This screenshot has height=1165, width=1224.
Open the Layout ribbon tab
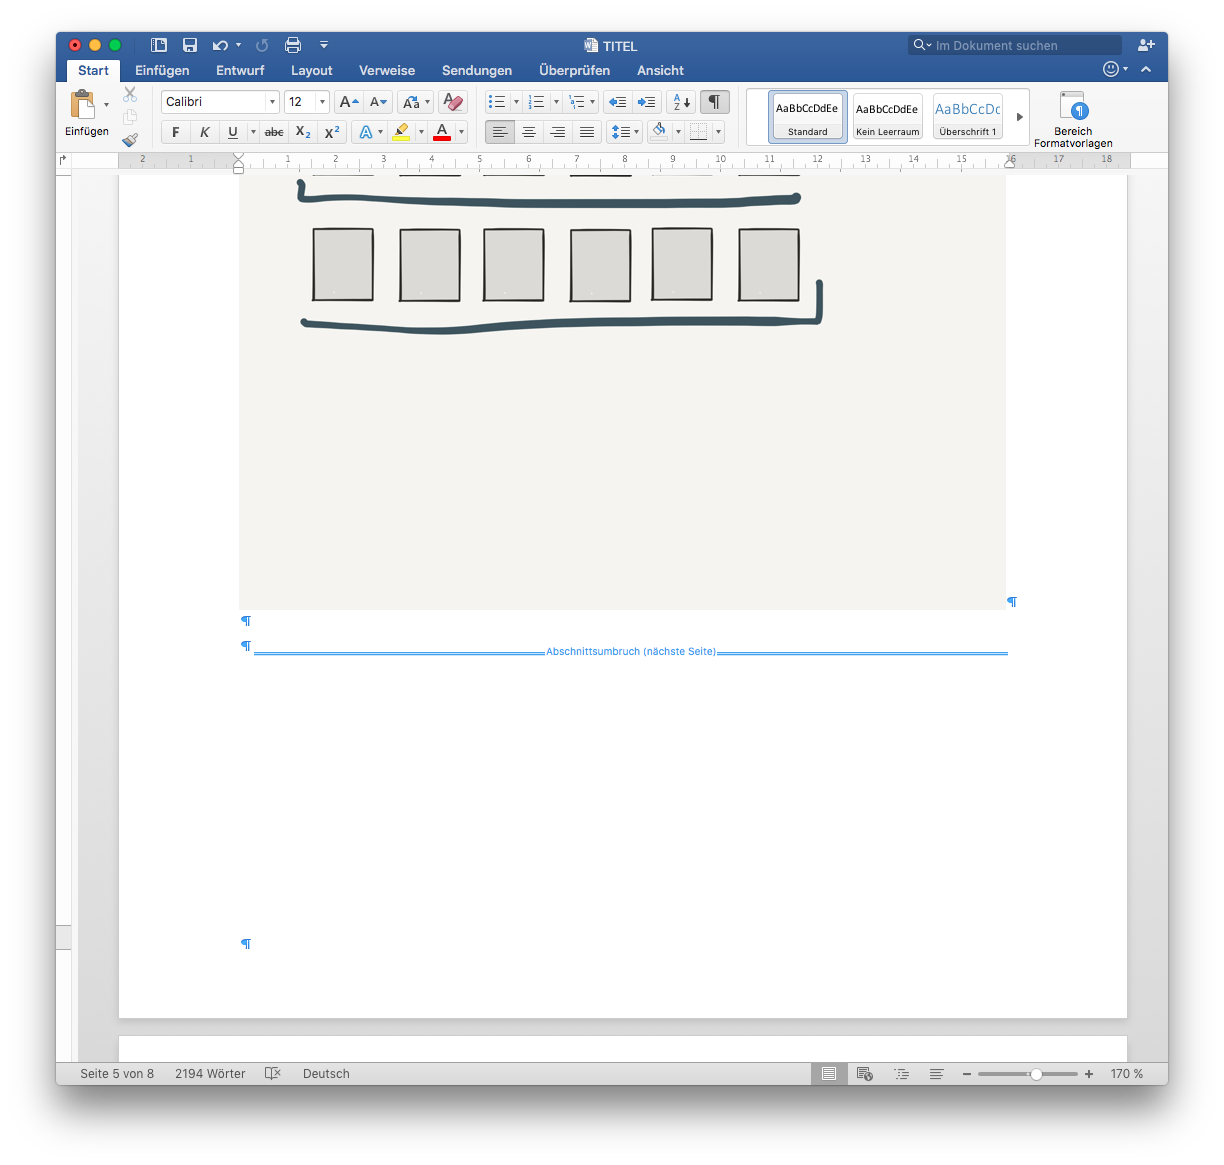[x=311, y=70]
